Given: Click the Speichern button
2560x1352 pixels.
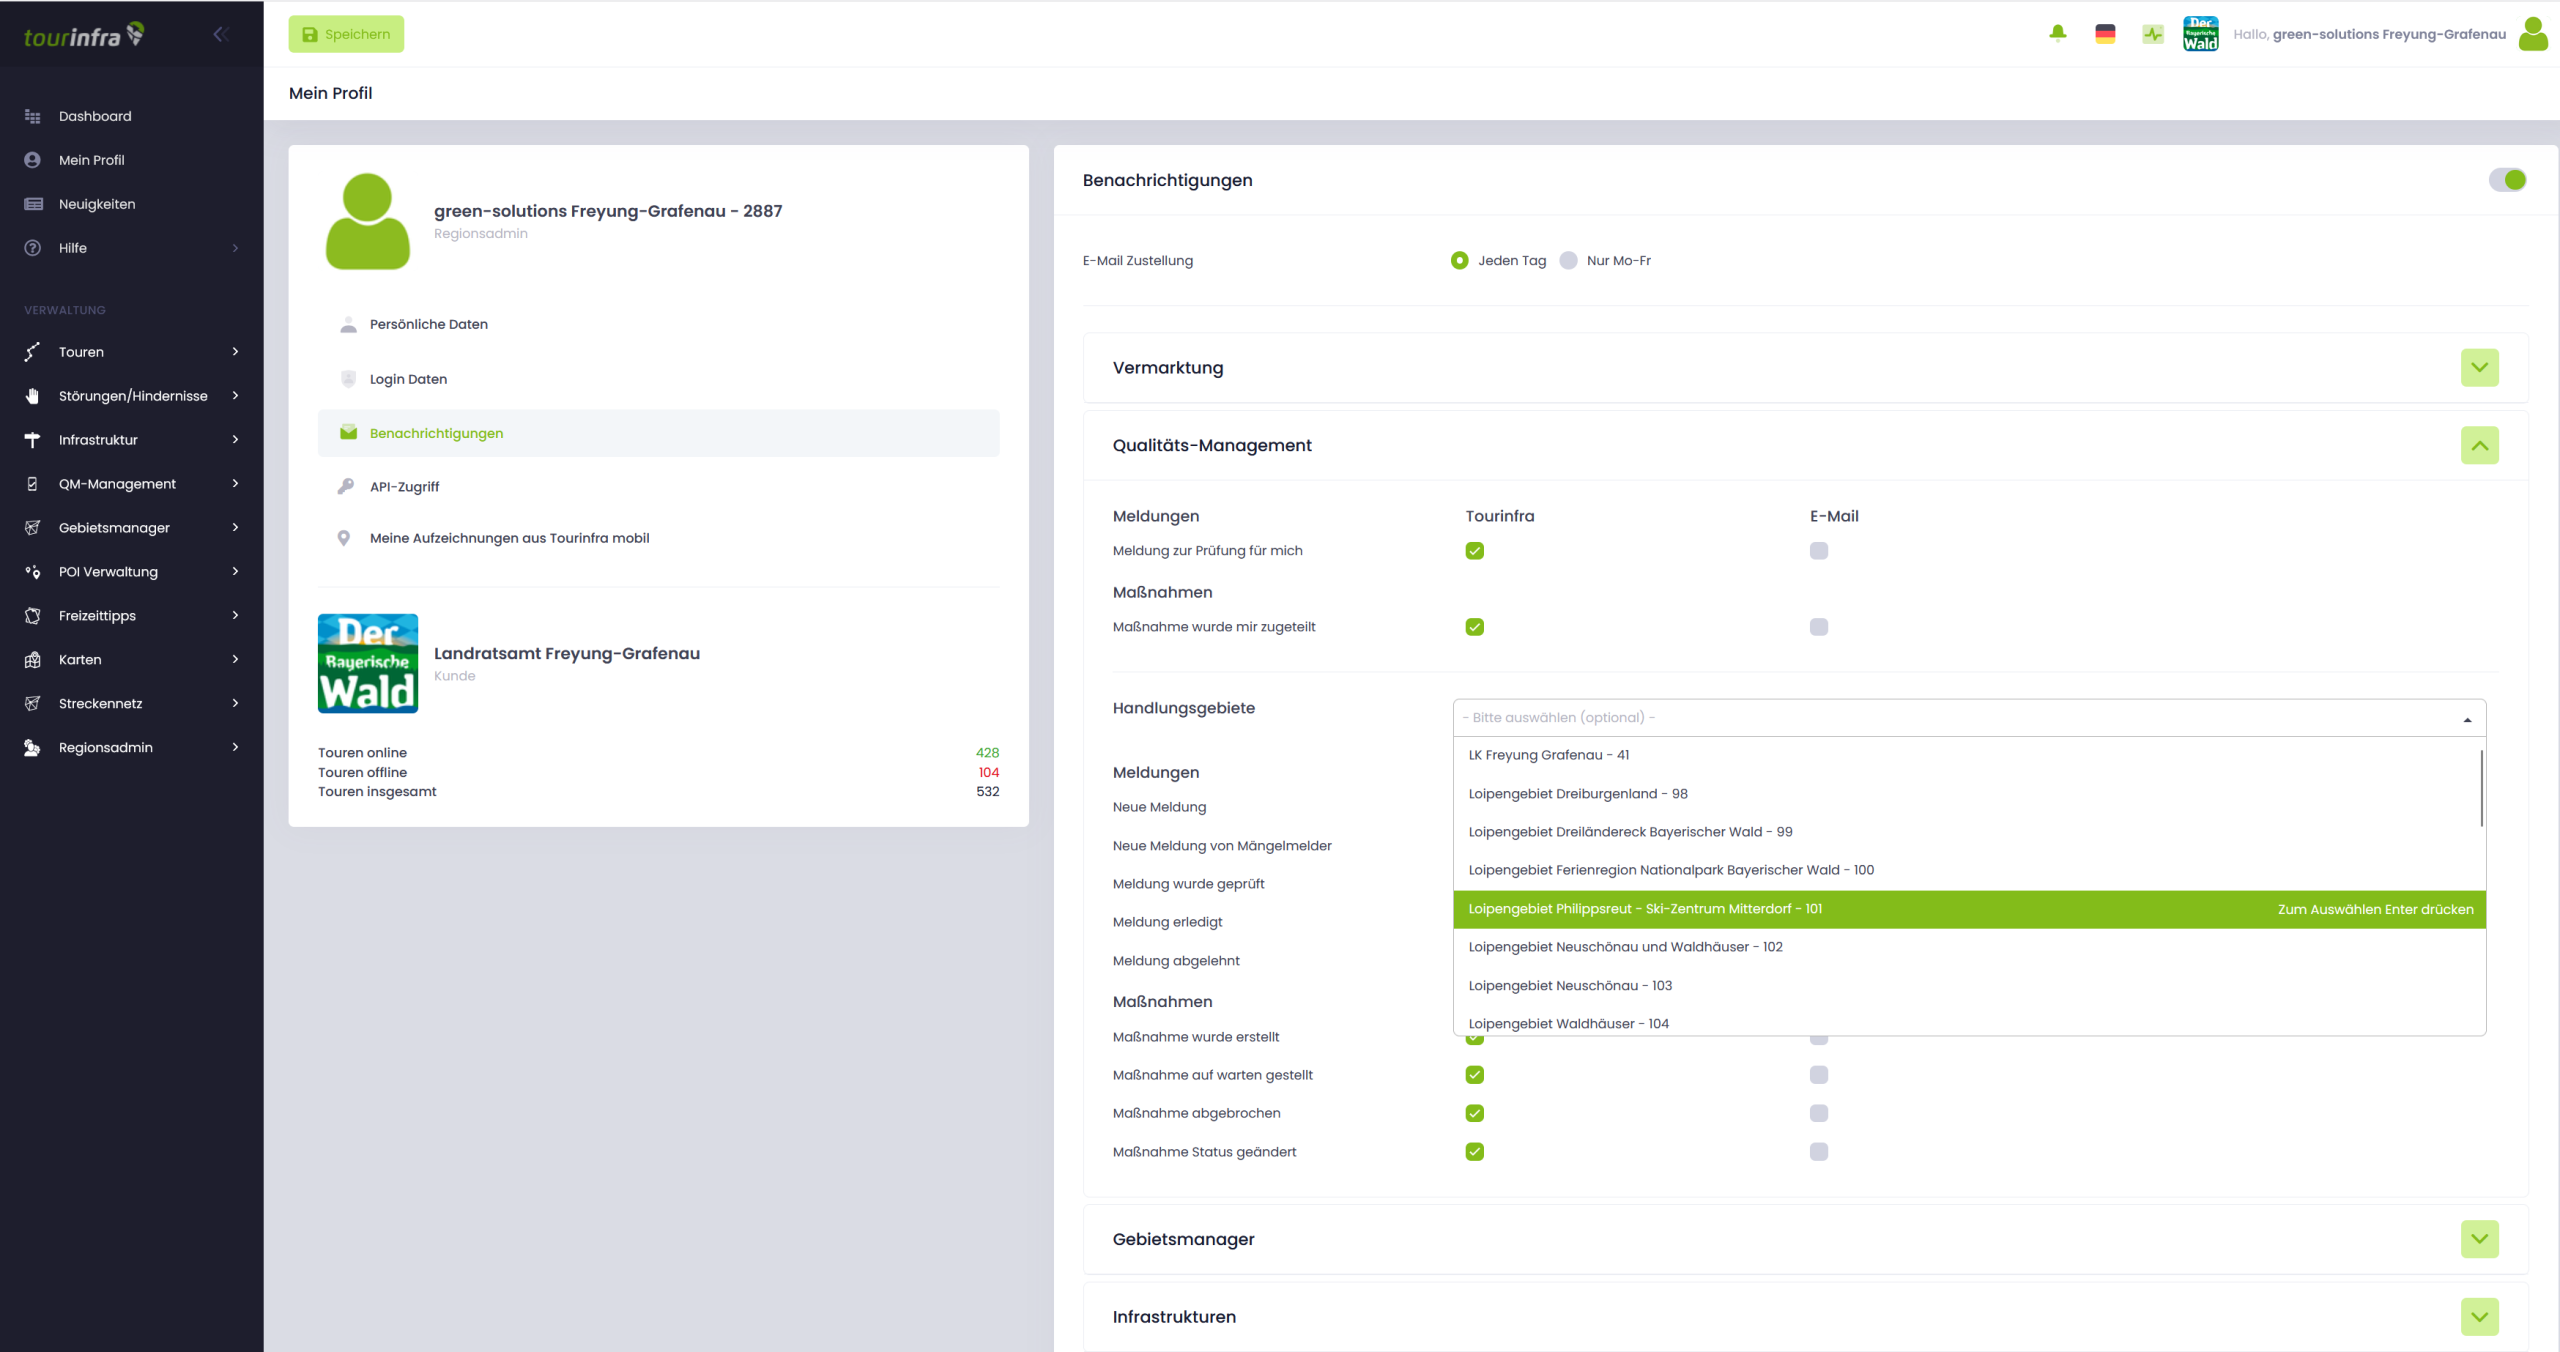Looking at the screenshot, I should click(x=346, y=34).
